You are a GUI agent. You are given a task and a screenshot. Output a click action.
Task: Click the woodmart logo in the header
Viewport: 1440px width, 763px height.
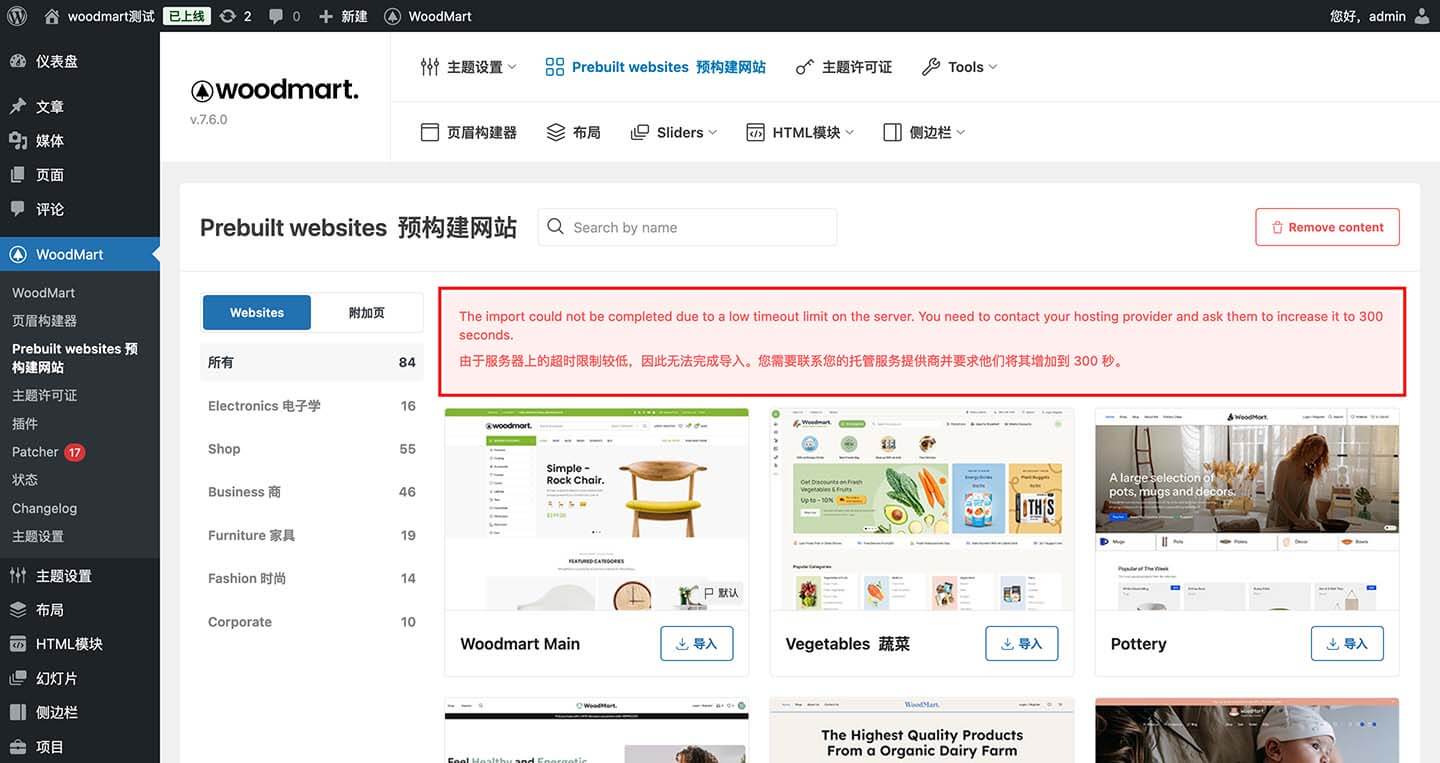click(274, 90)
